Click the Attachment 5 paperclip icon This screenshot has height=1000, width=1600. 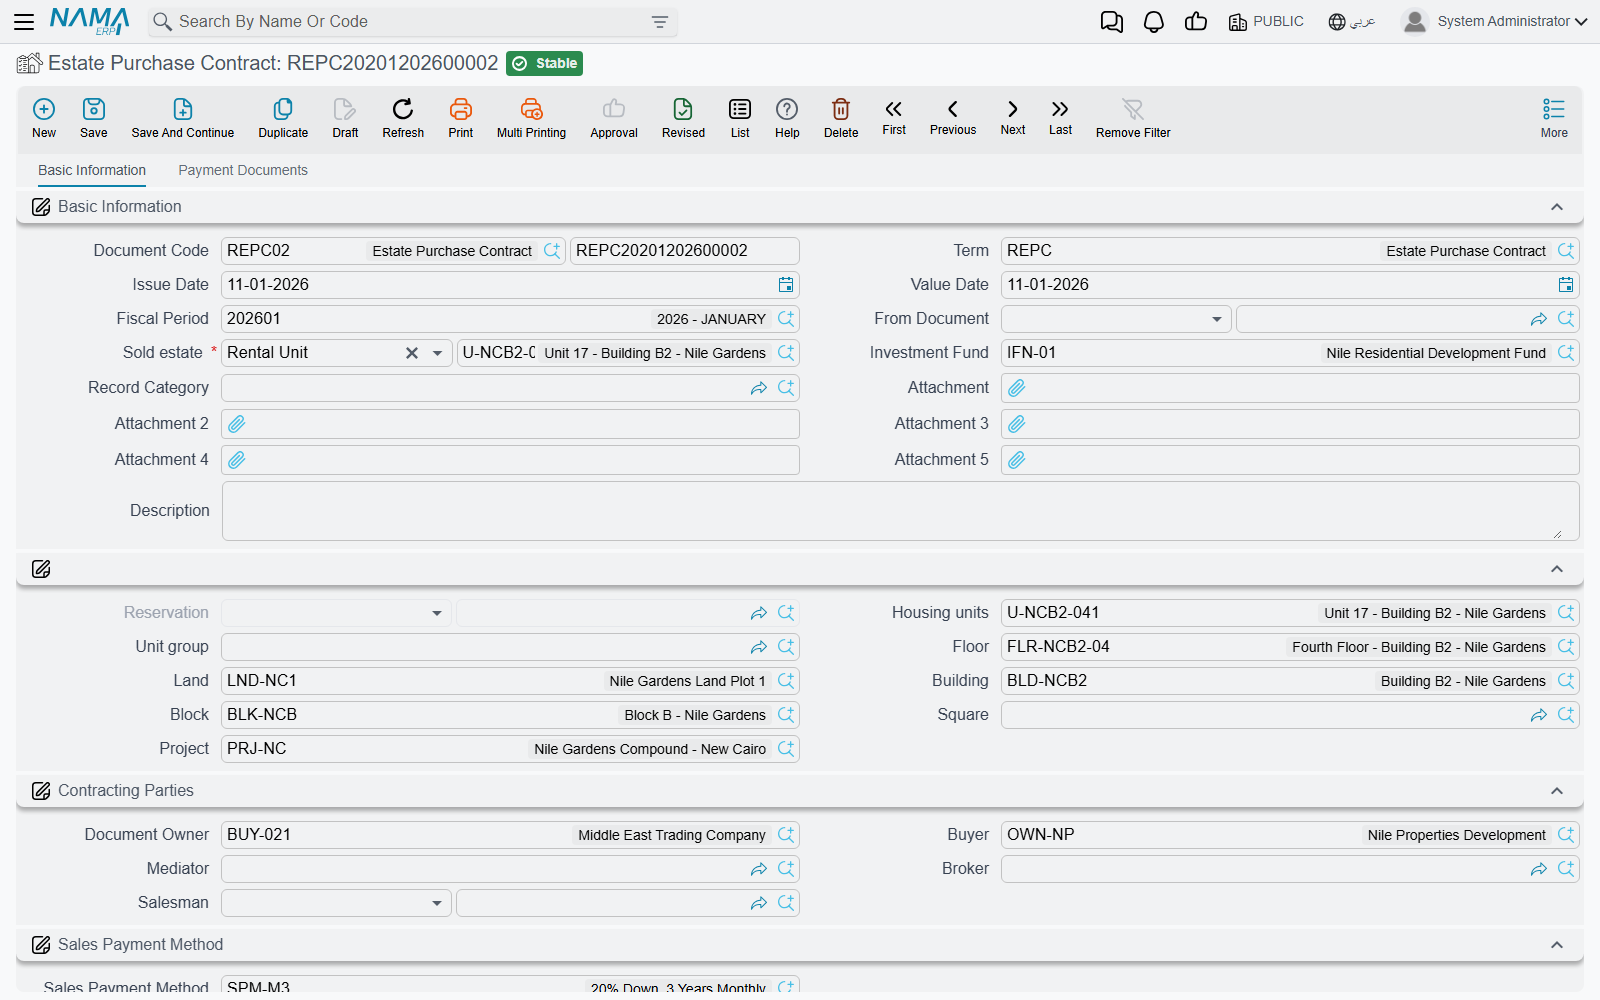click(1017, 460)
